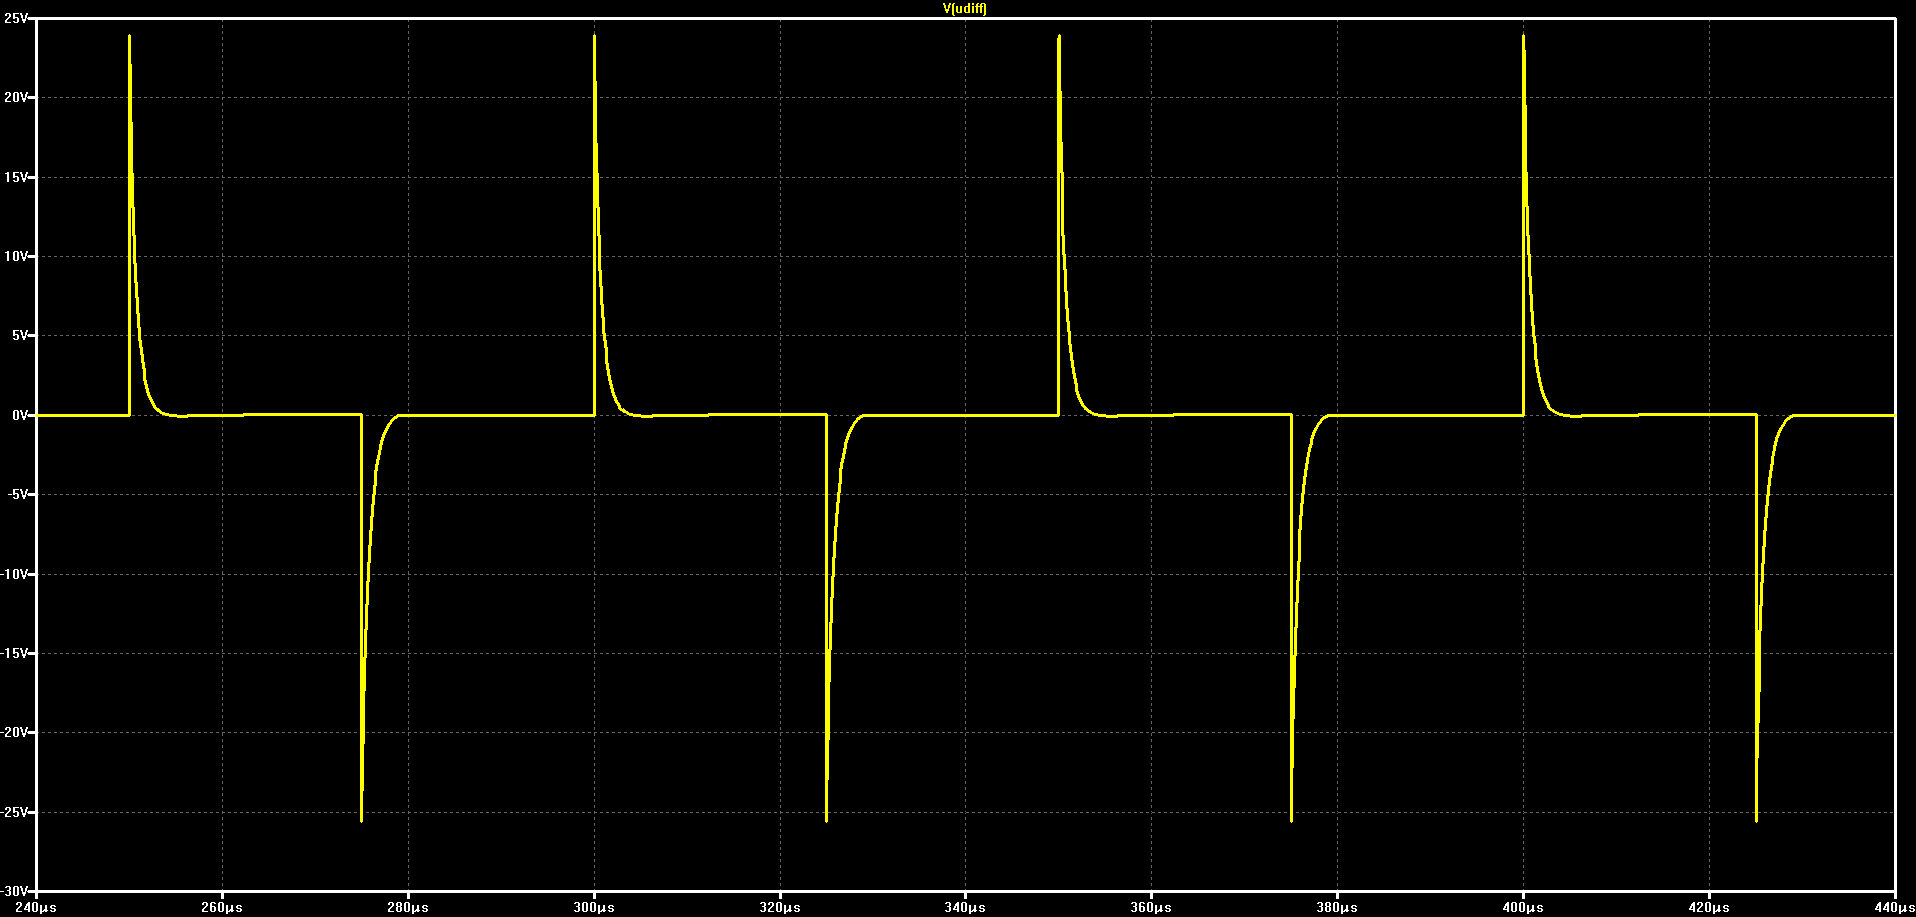Select the 400µs time axis label
The height and width of the screenshot is (917, 1916).
coord(1523,908)
